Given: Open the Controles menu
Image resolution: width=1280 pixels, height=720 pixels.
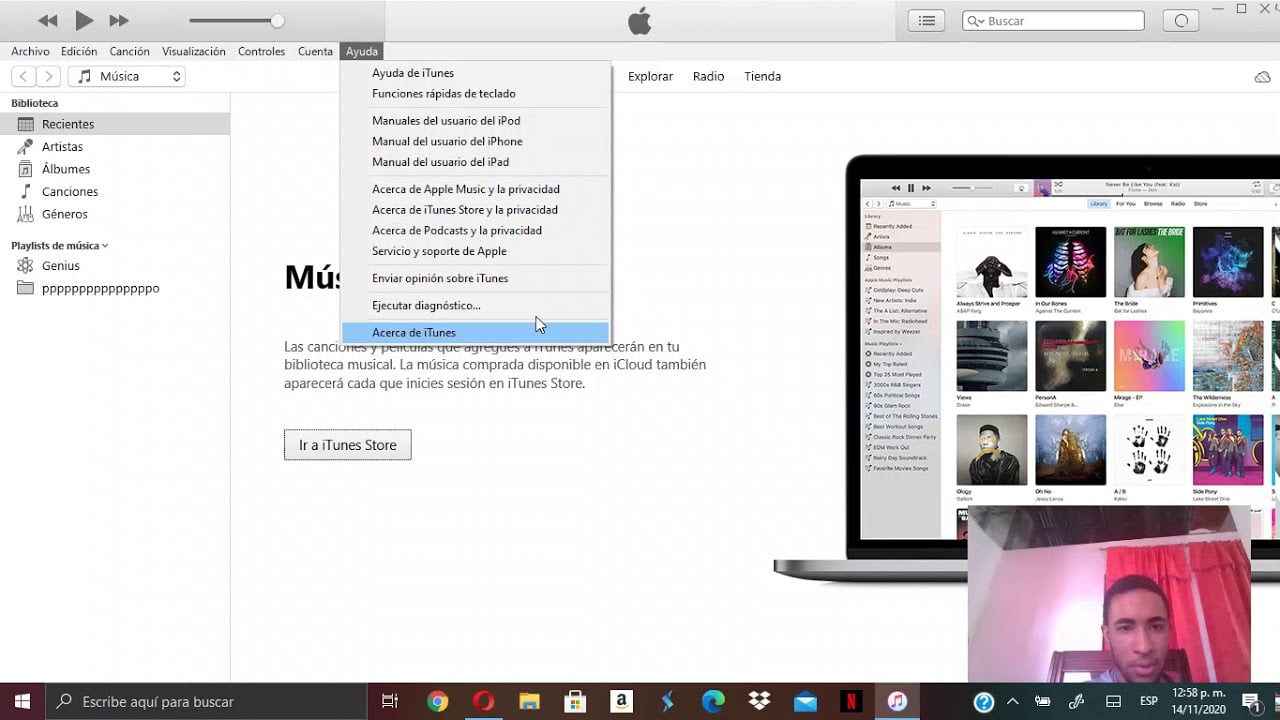Looking at the screenshot, I should [261, 51].
